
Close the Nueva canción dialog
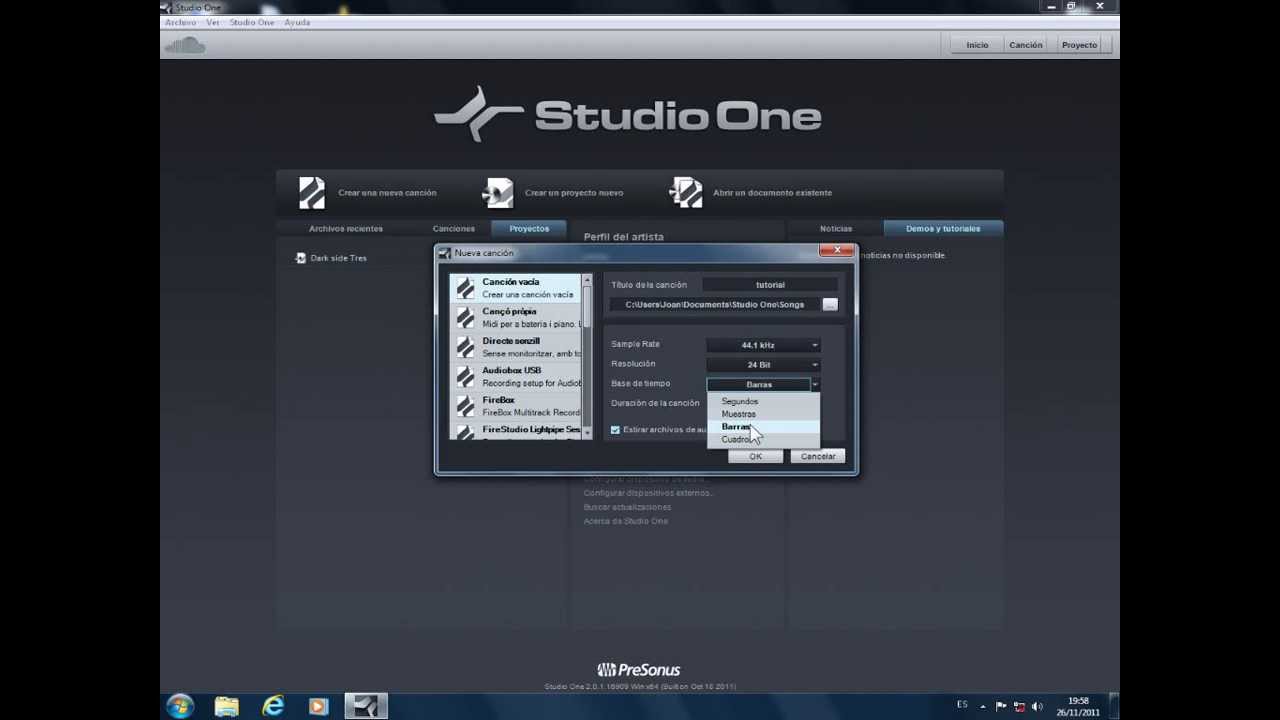point(836,250)
